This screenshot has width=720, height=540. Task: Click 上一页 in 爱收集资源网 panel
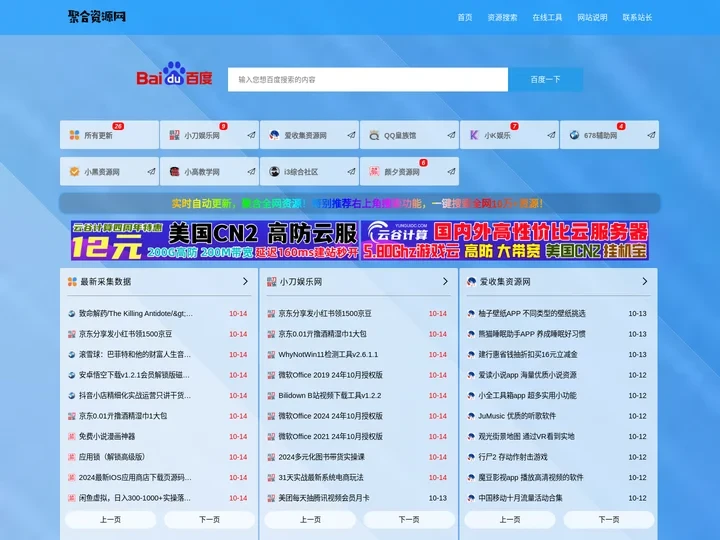pyautogui.click(x=510, y=519)
